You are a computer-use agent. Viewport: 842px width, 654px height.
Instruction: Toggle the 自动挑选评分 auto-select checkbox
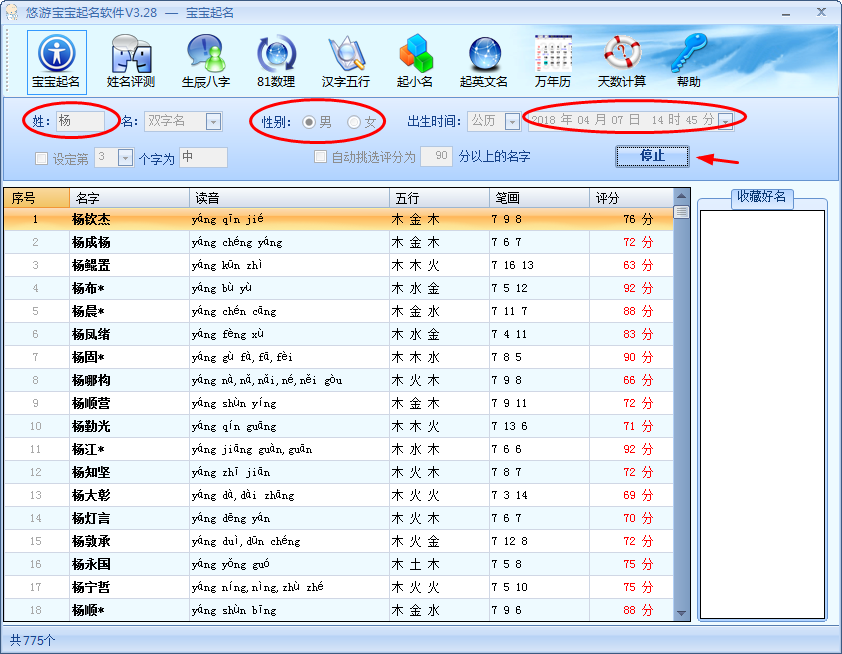point(321,157)
